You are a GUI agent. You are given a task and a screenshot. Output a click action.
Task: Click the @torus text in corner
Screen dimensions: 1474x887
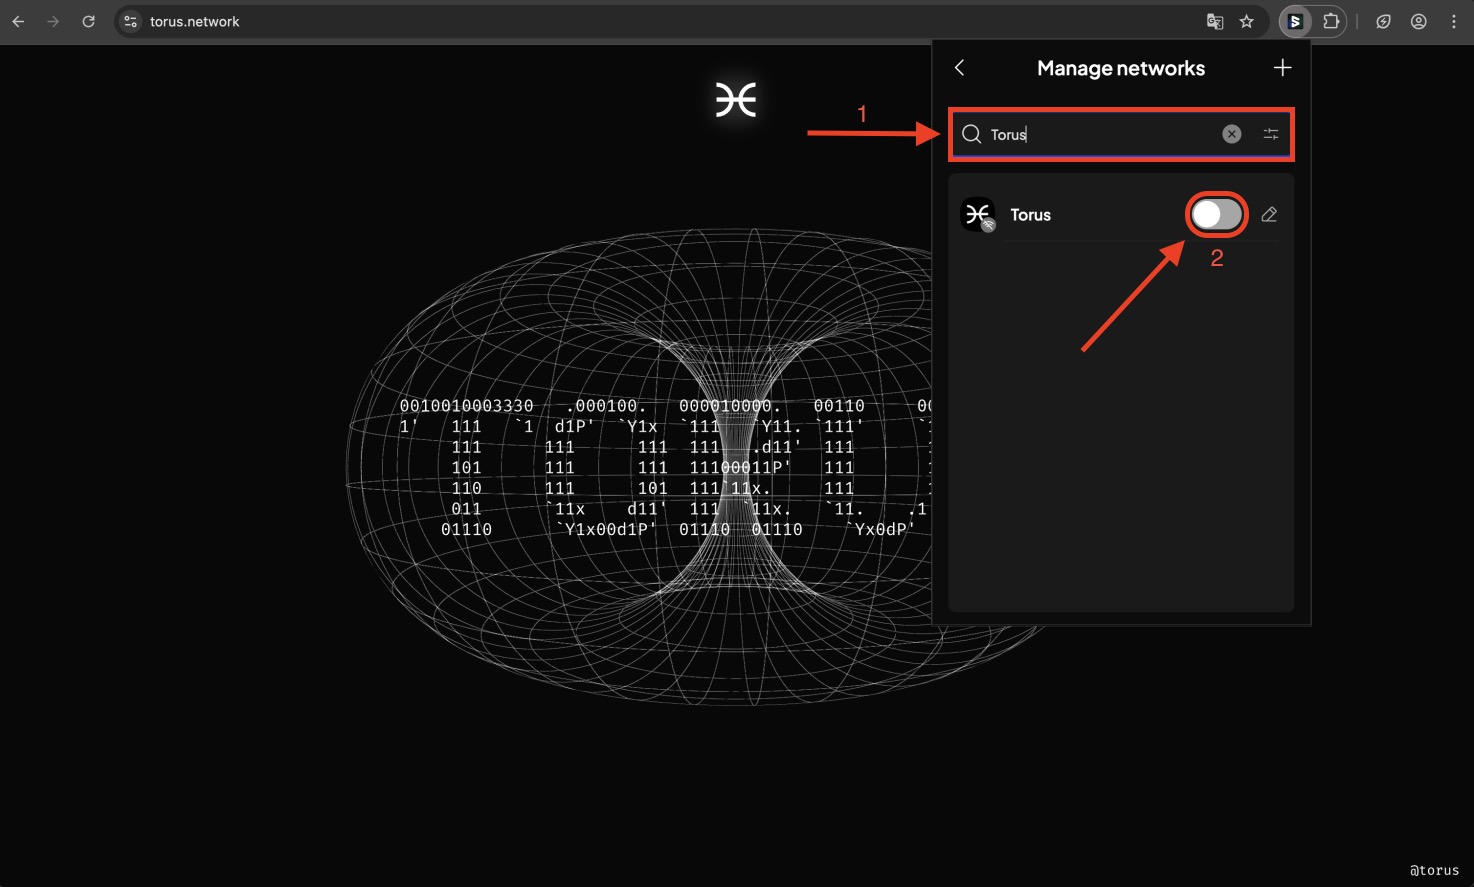1434,870
